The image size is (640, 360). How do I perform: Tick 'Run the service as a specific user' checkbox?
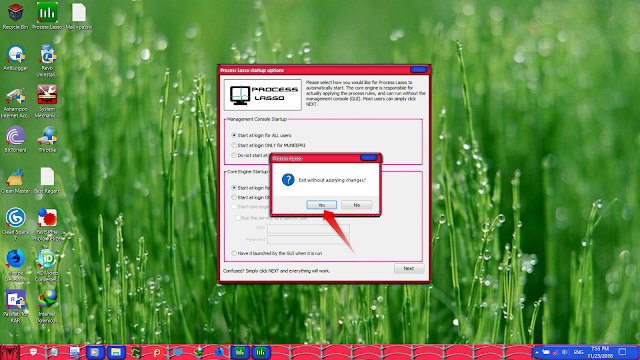point(238,218)
